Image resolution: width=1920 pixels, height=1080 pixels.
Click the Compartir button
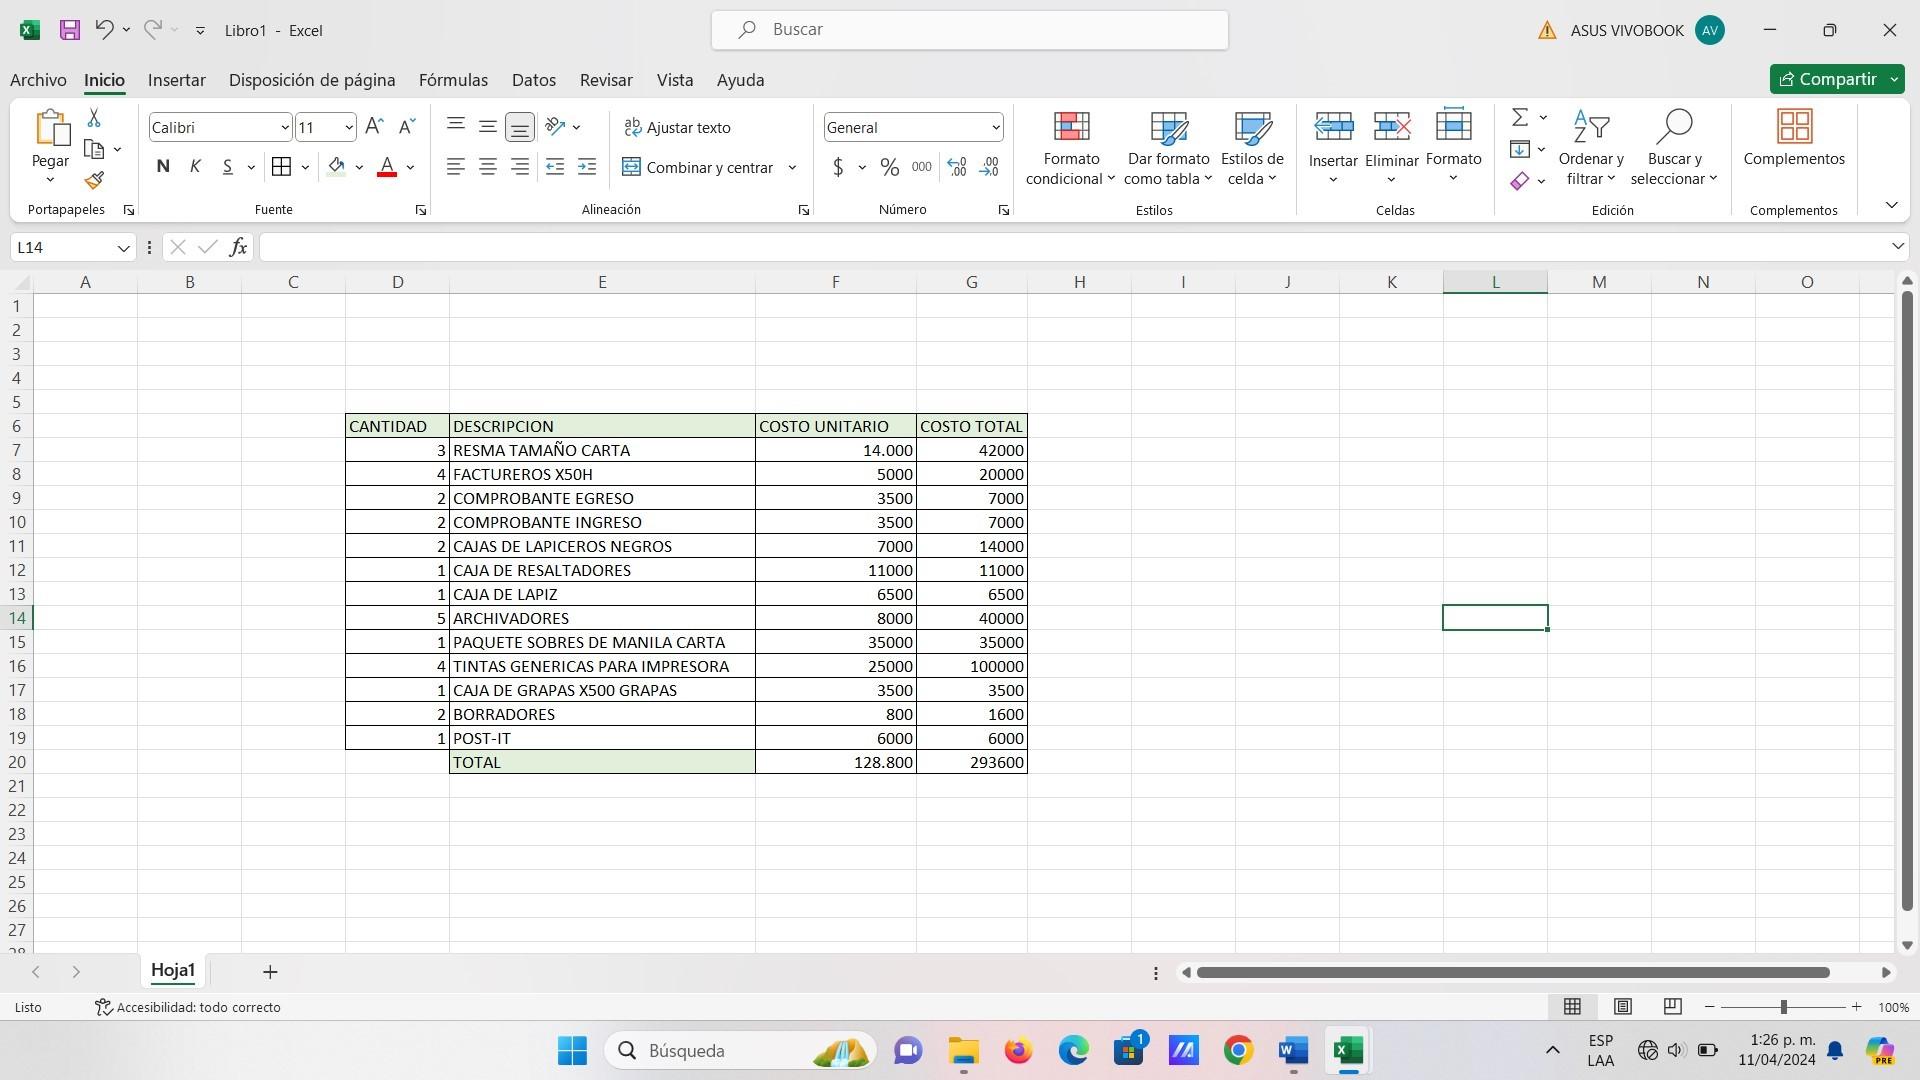click(x=1827, y=79)
